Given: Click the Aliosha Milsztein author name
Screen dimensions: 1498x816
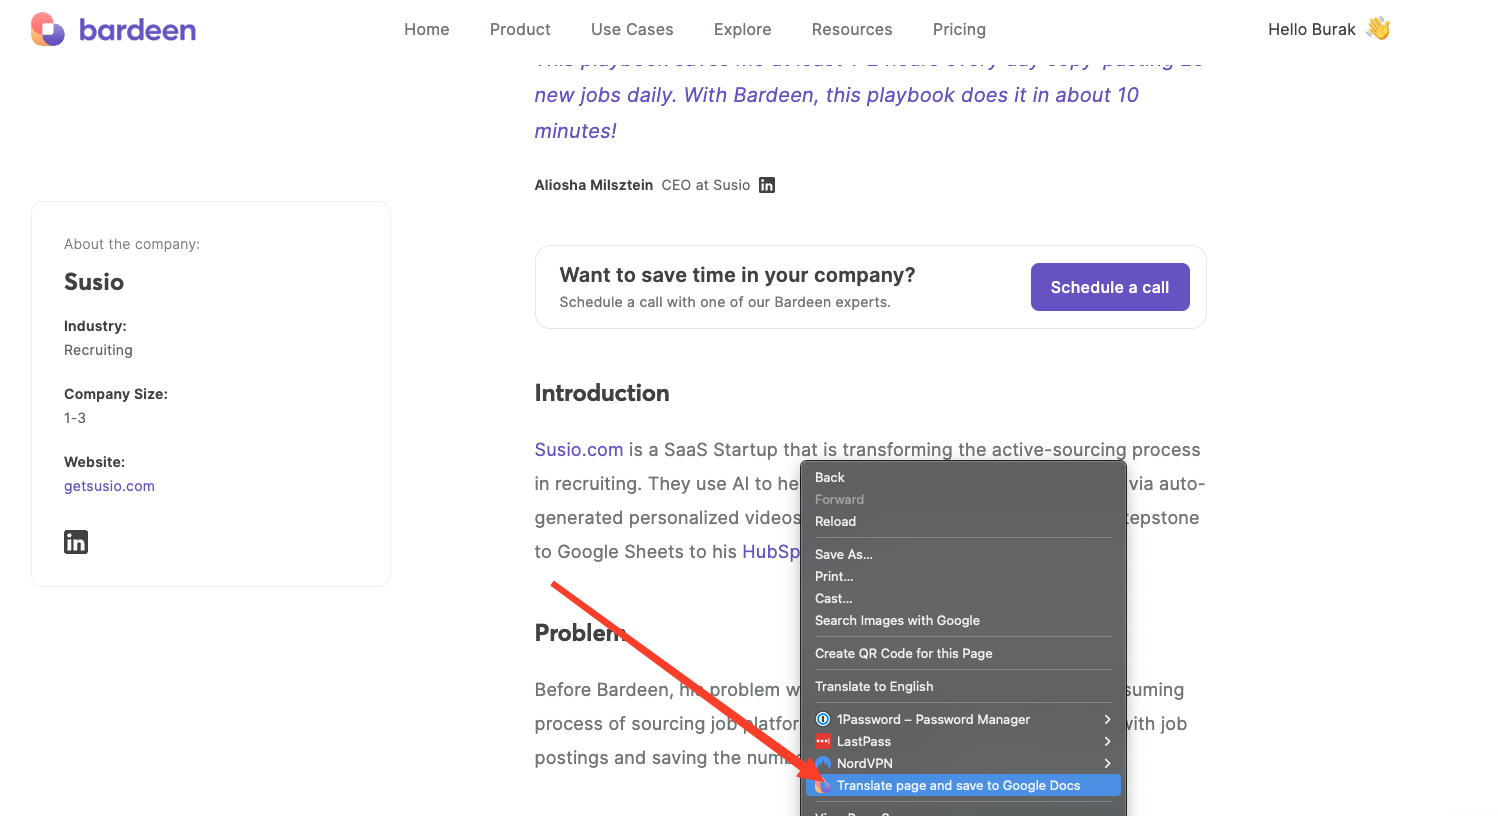Looking at the screenshot, I should 594,185.
